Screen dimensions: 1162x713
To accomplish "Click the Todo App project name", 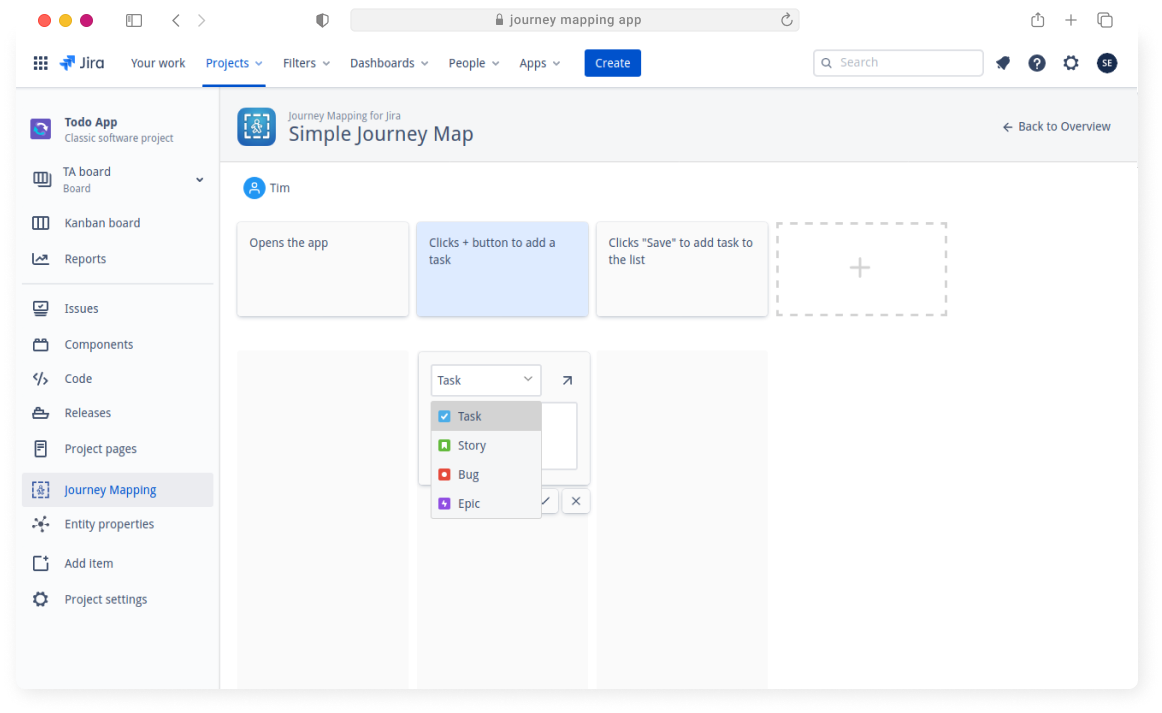I will pyautogui.click(x=90, y=122).
